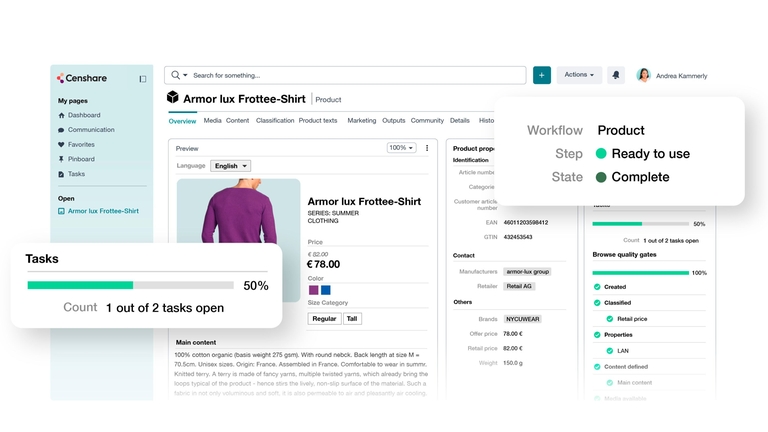Image resolution: width=768 pixels, height=432 pixels.
Task: Click the dark green Complete state dot
Action: [x=601, y=177]
